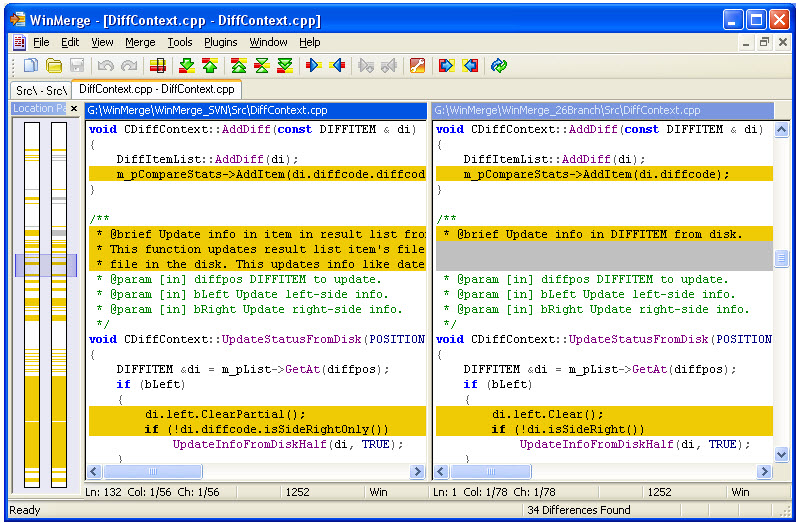This screenshot has height=523, width=796.
Task: Jump to Next Difference green down arrow
Action: point(187,66)
